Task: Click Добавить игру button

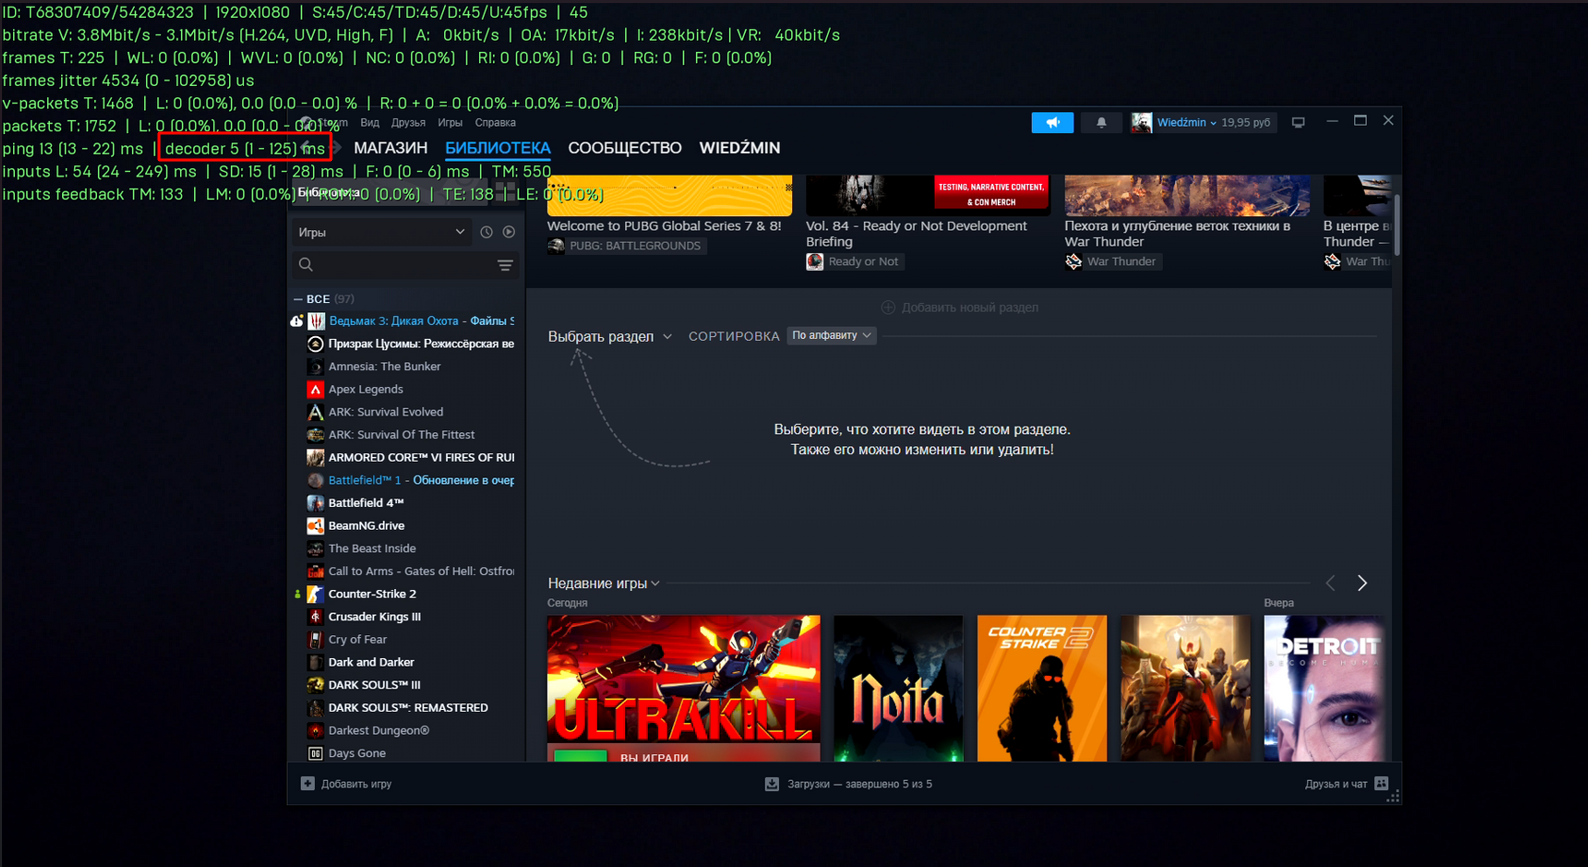Action: [x=347, y=784]
